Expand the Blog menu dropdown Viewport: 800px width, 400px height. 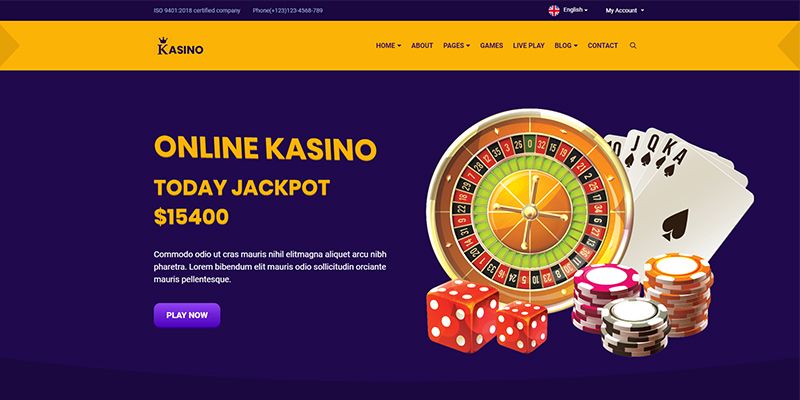(566, 45)
